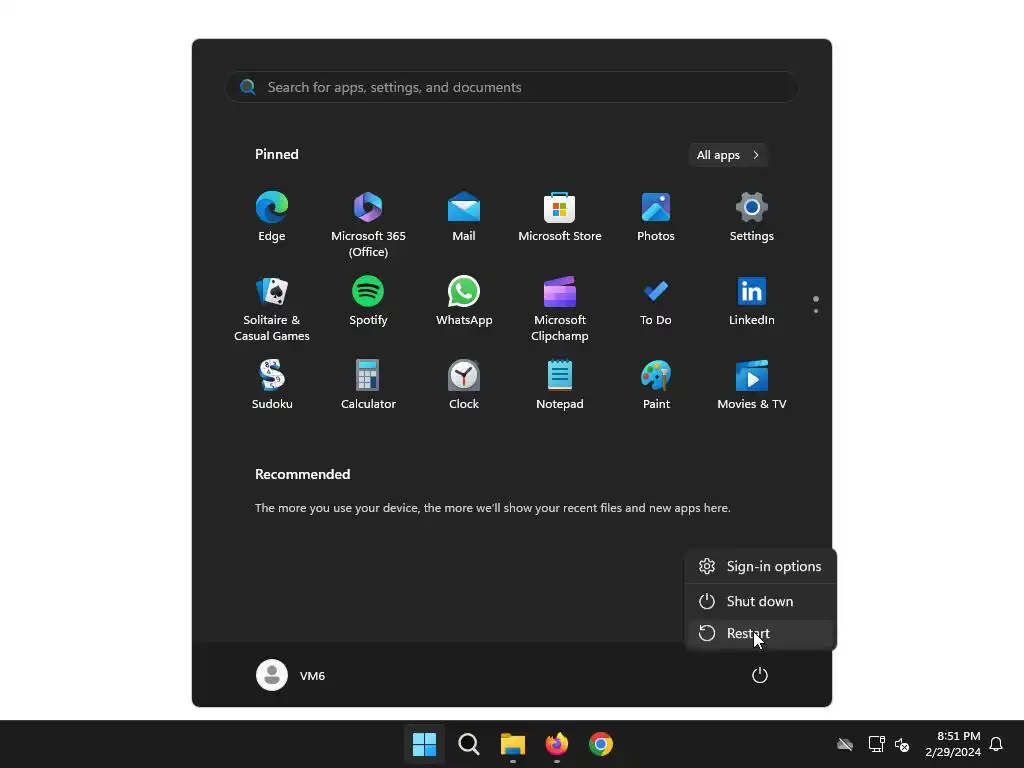Click the Windows Start button in taskbar
Screen dimensions: 1024x768
click(424, 744)
